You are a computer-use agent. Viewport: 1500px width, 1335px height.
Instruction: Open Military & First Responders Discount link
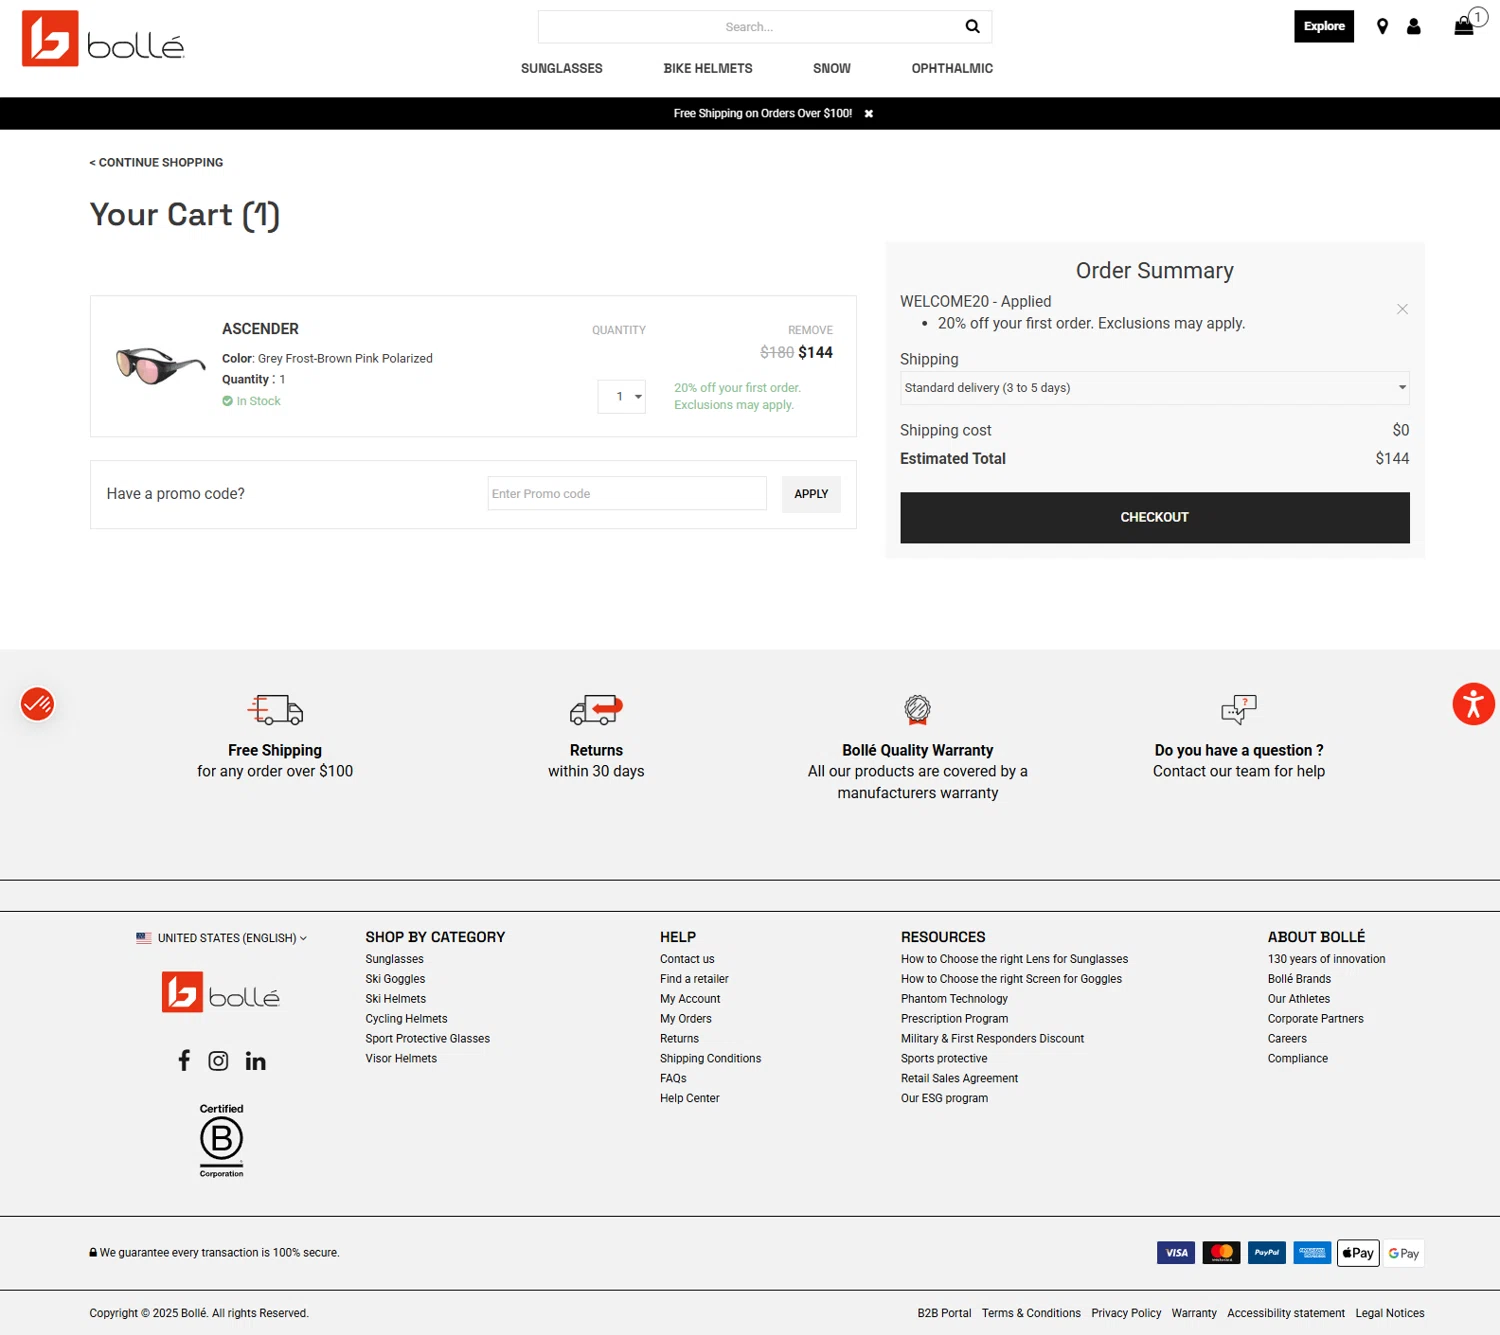point(992,1039)
